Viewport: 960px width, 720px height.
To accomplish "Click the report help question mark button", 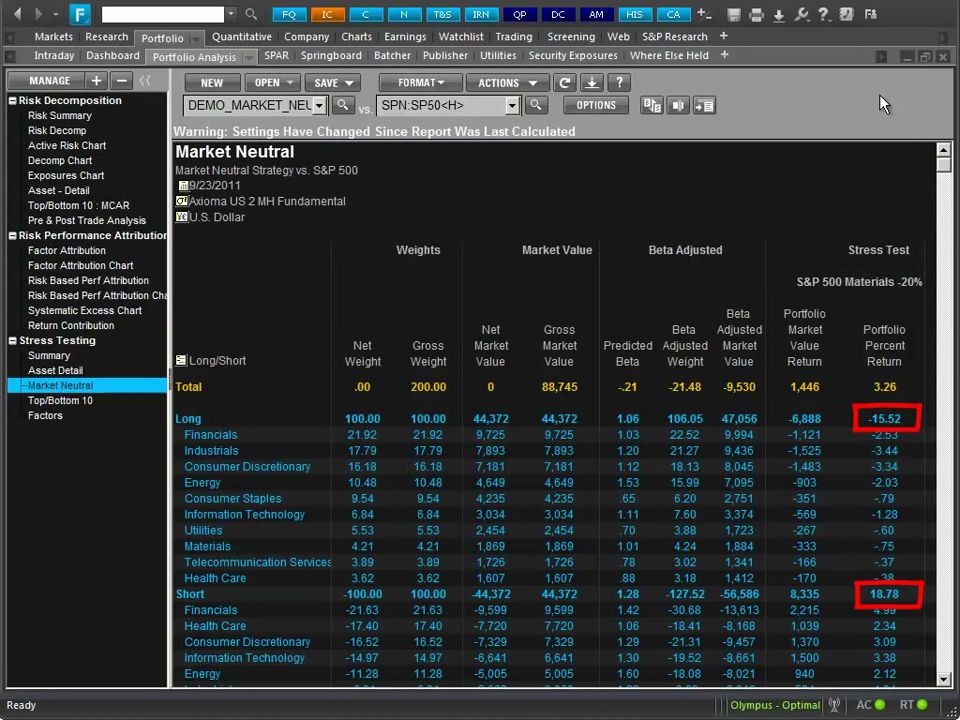I will click(620, 83).
